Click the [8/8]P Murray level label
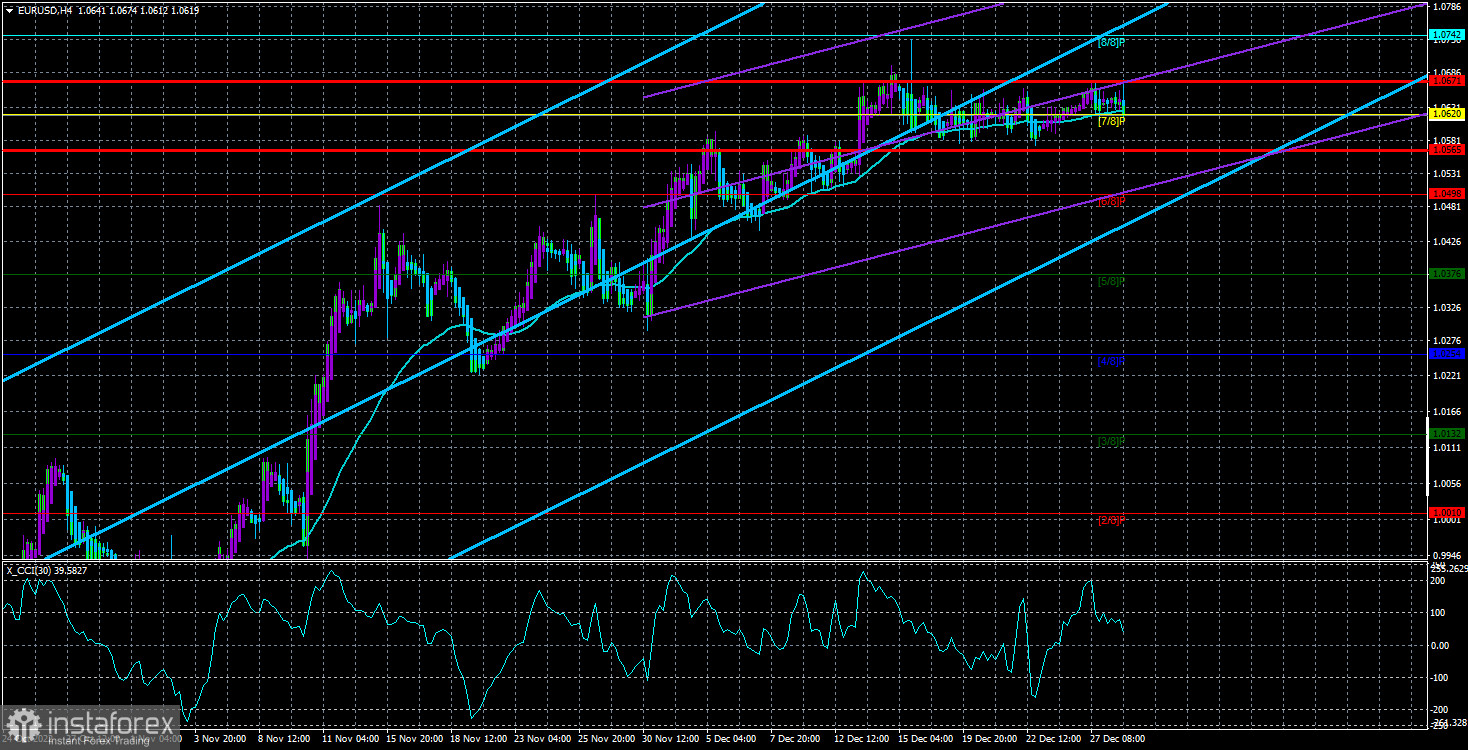1468x750 pixels. pos(1111,42)
